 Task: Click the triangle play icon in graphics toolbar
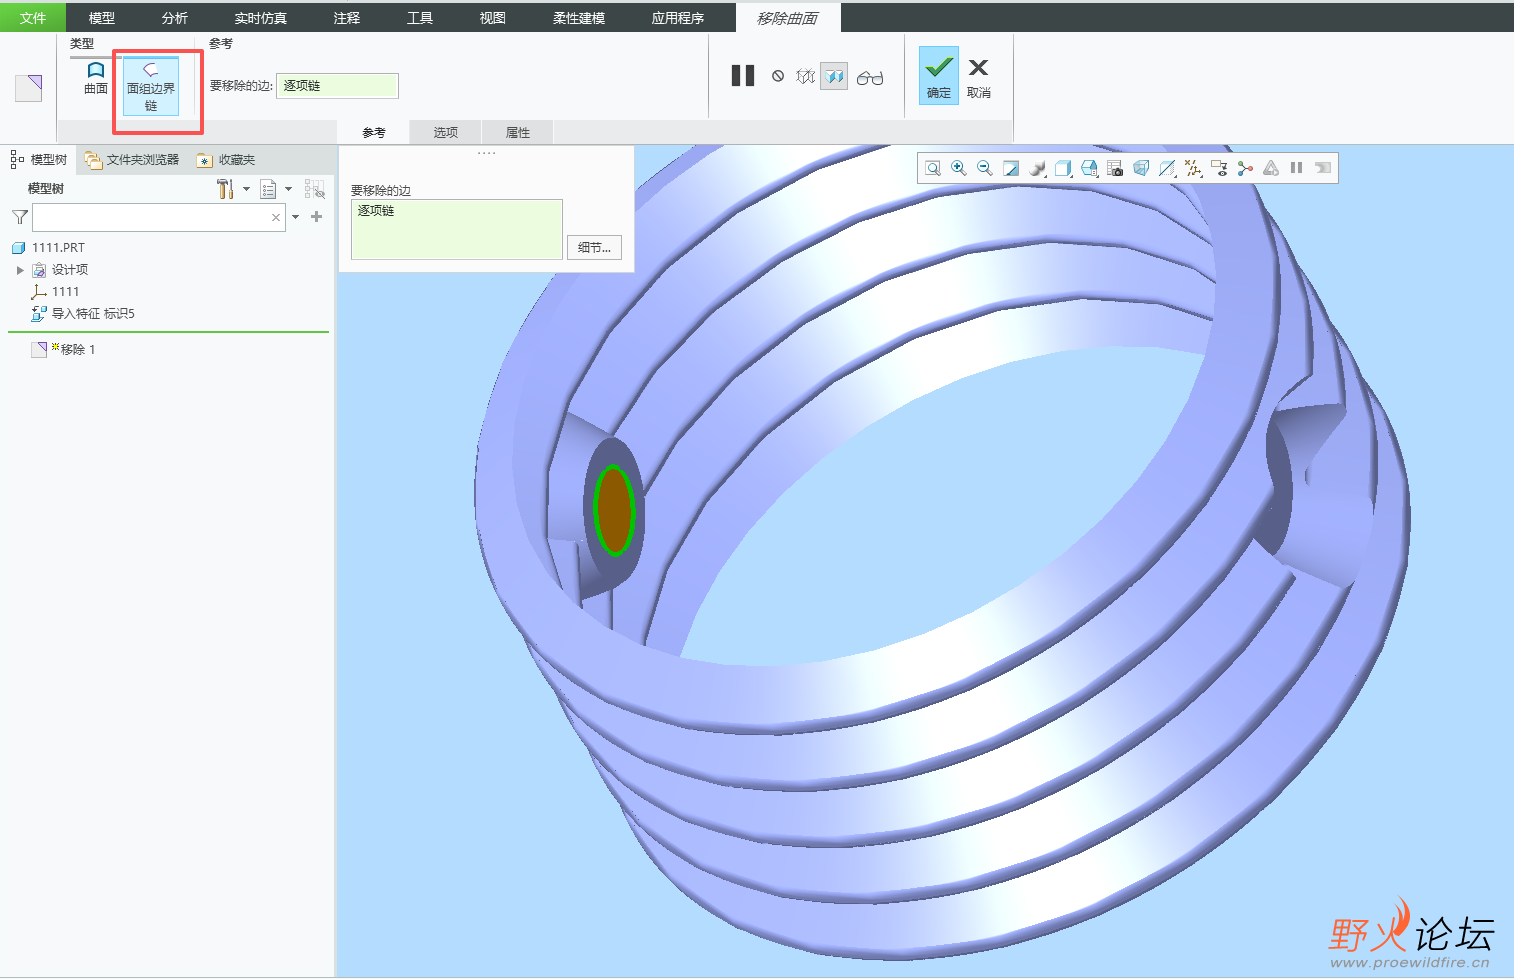click(x=1271, y=168)
